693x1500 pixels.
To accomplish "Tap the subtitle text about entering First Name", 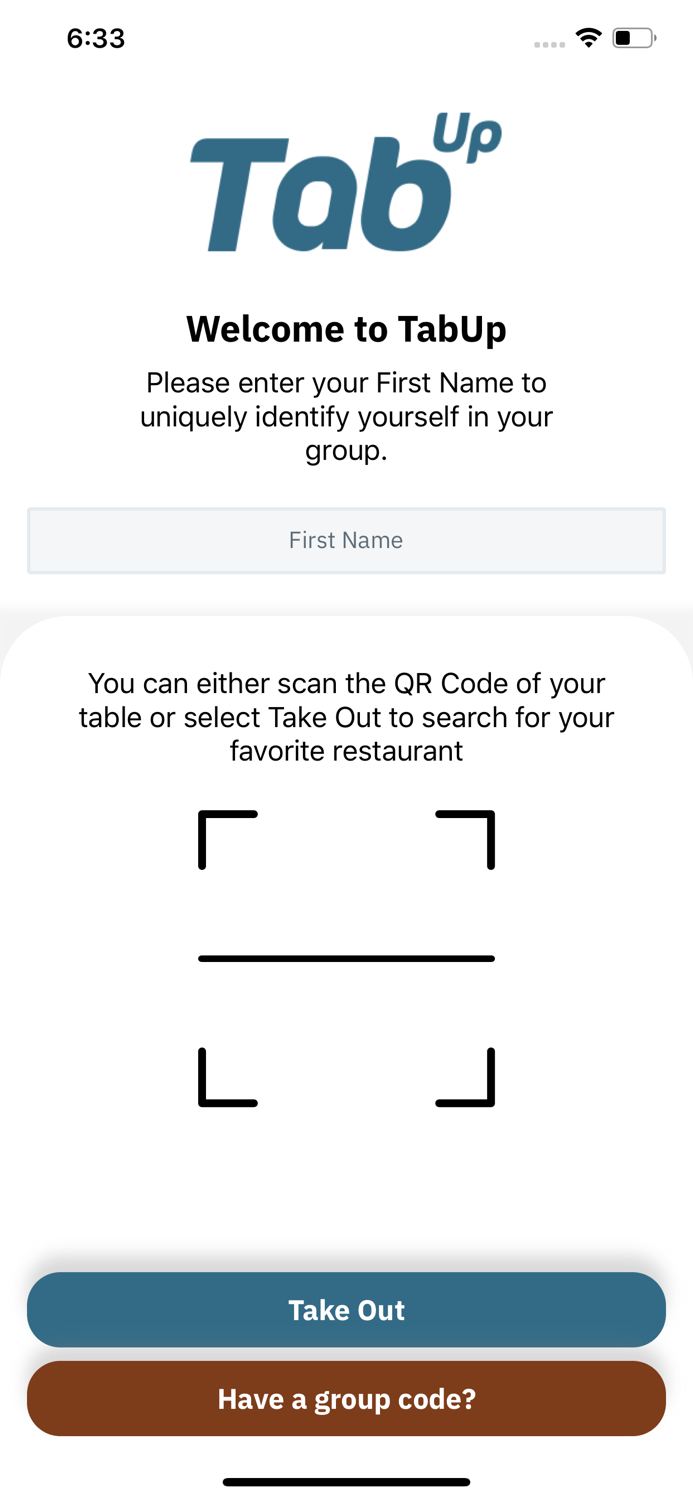I will point(347,416).
